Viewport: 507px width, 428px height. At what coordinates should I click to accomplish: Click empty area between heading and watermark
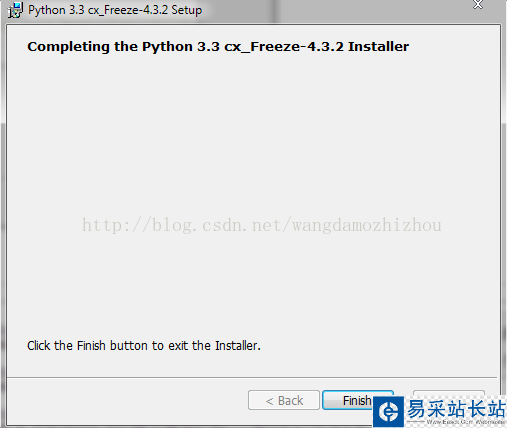[x=253, y=133]
